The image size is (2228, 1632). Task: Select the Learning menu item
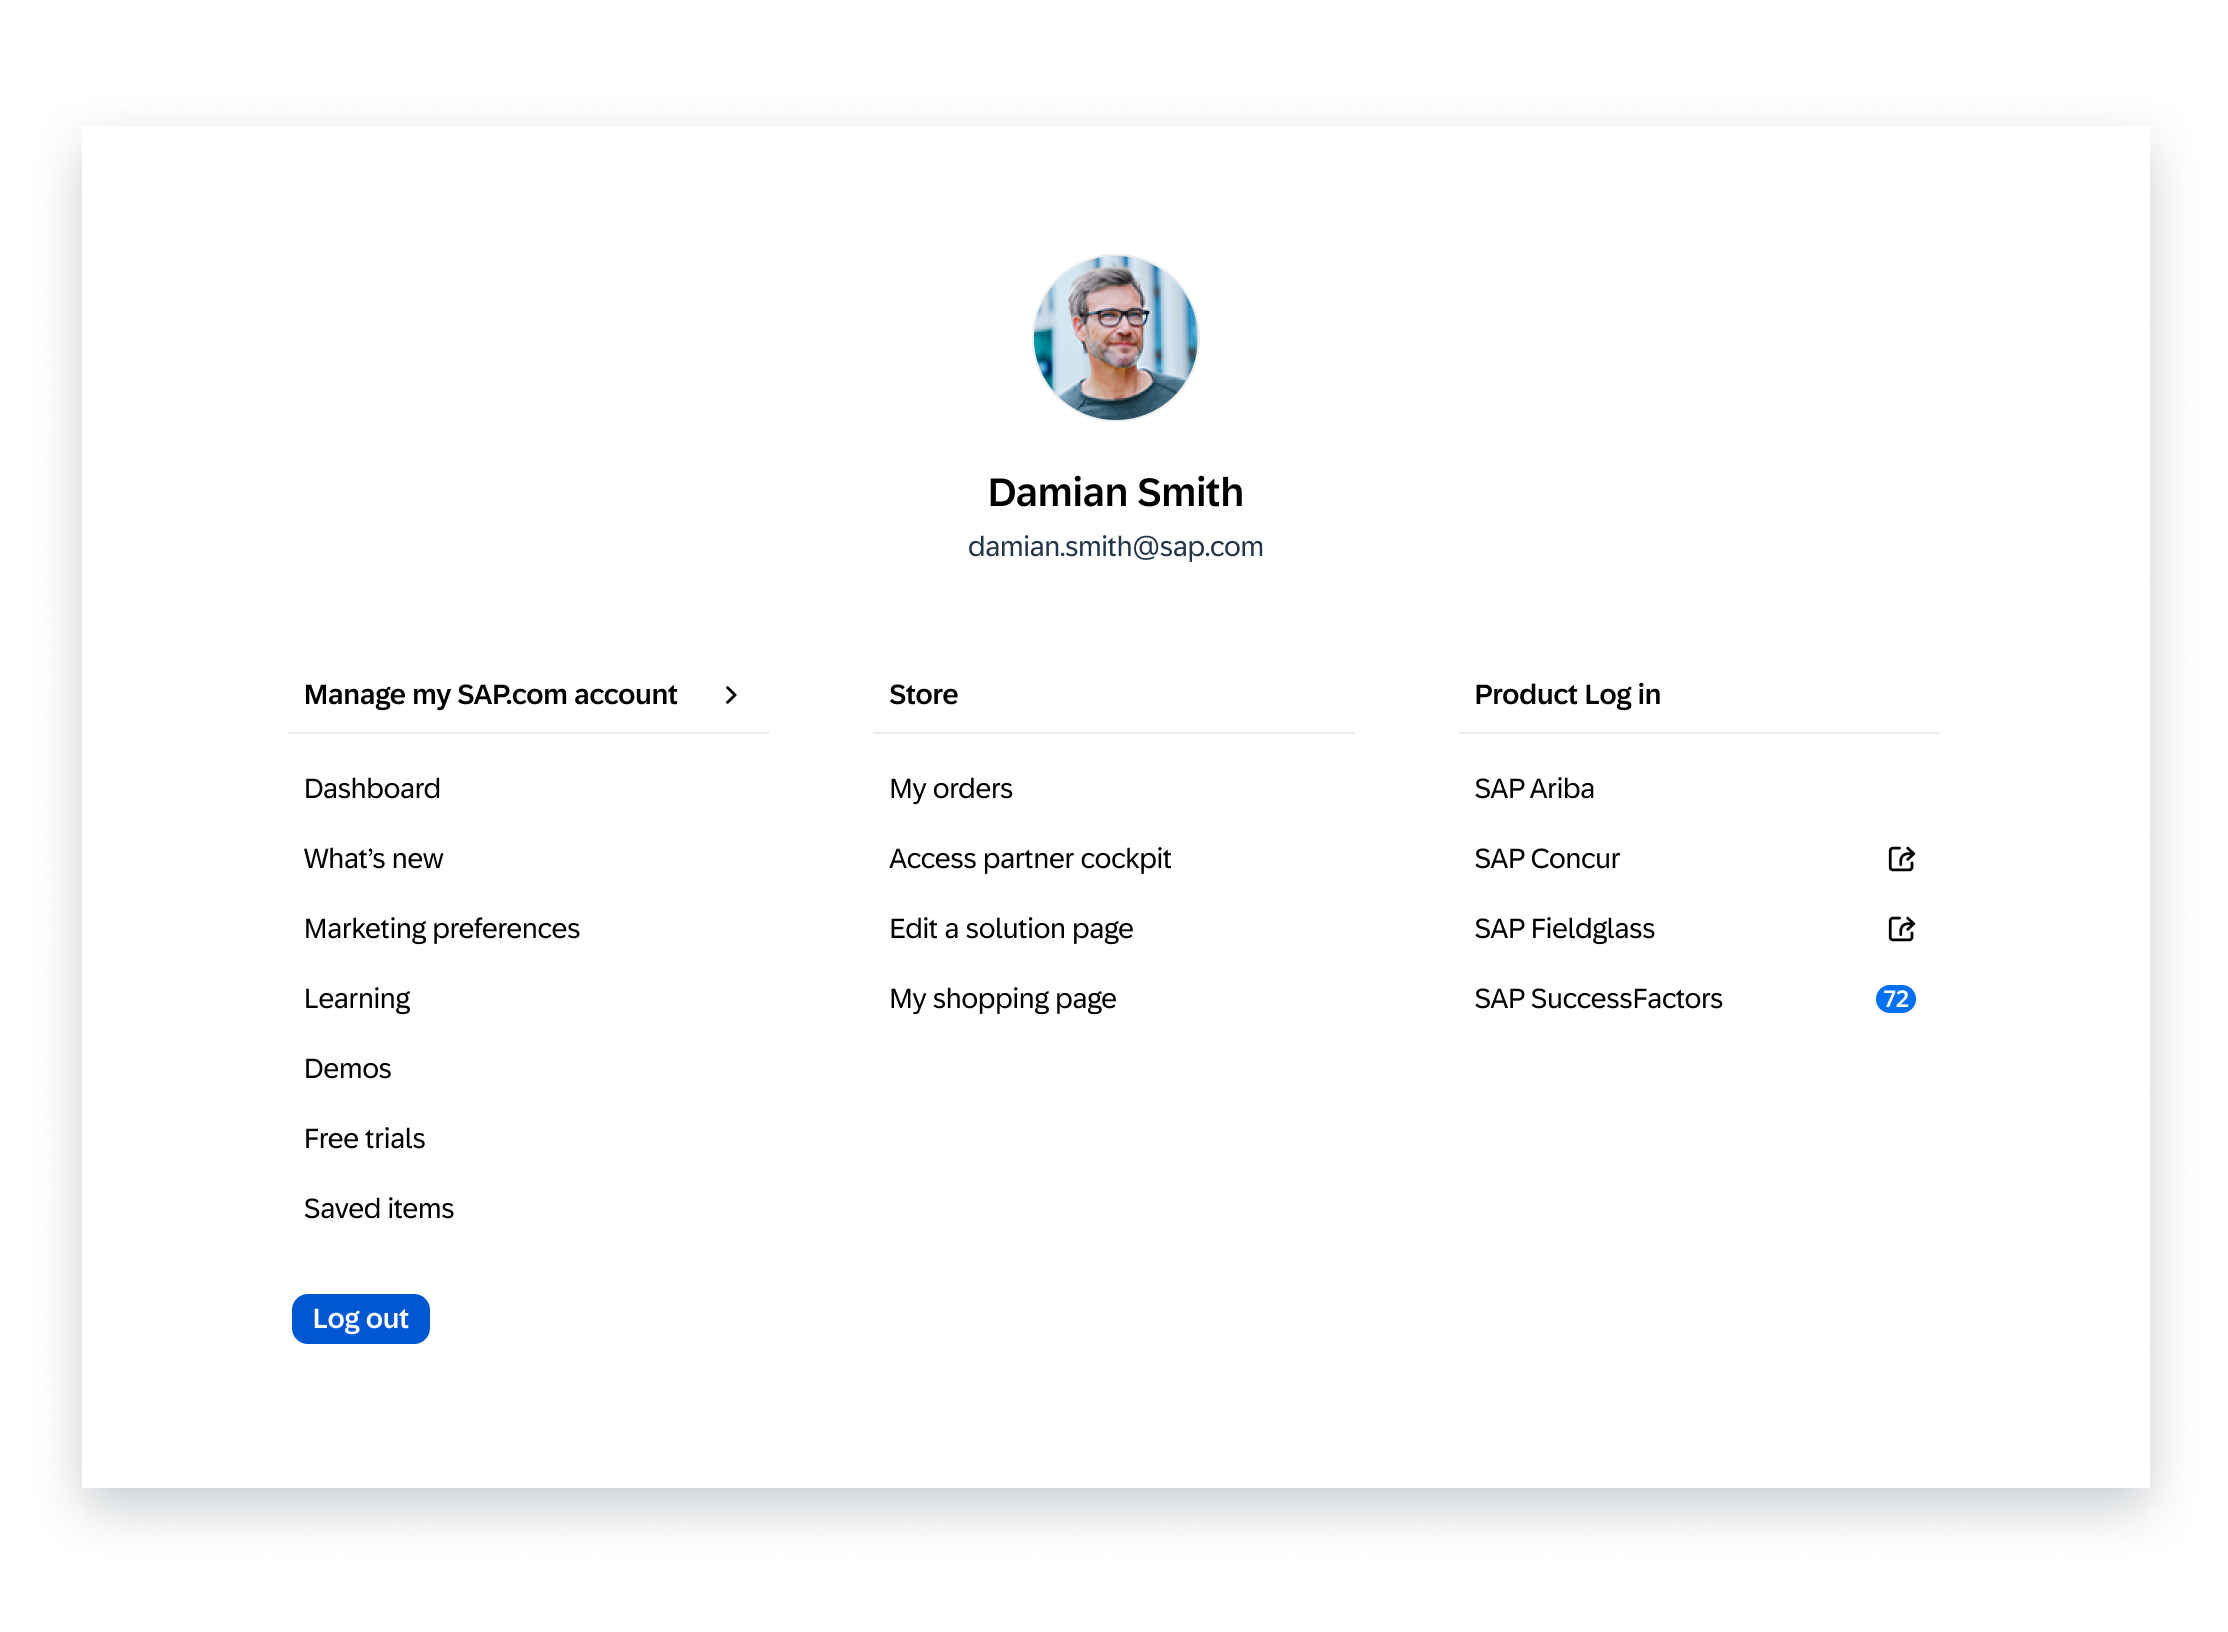pyautogui.click(x=357, y=999)
